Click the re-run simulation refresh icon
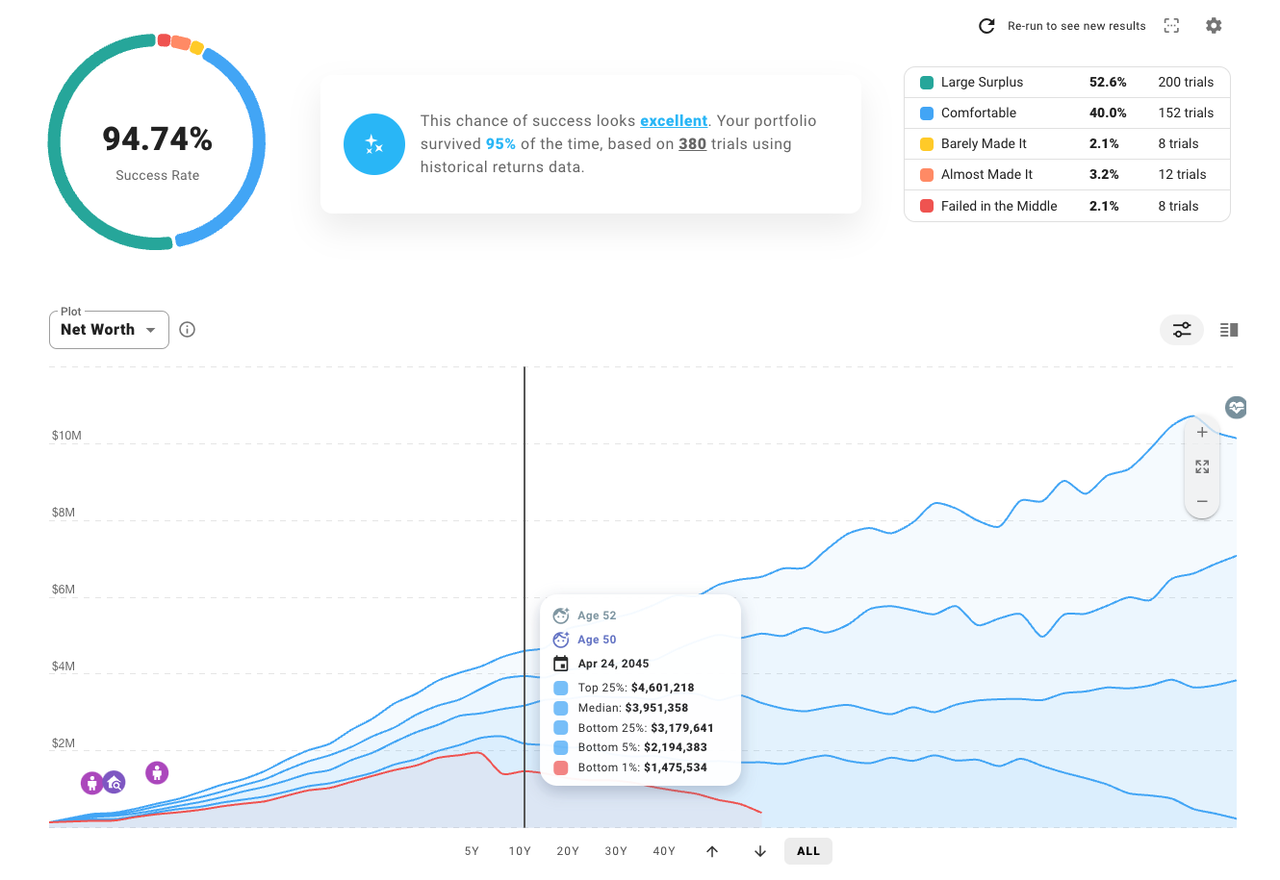The image size is (1280, 880). pyautogui.click(x=985, y=25)
